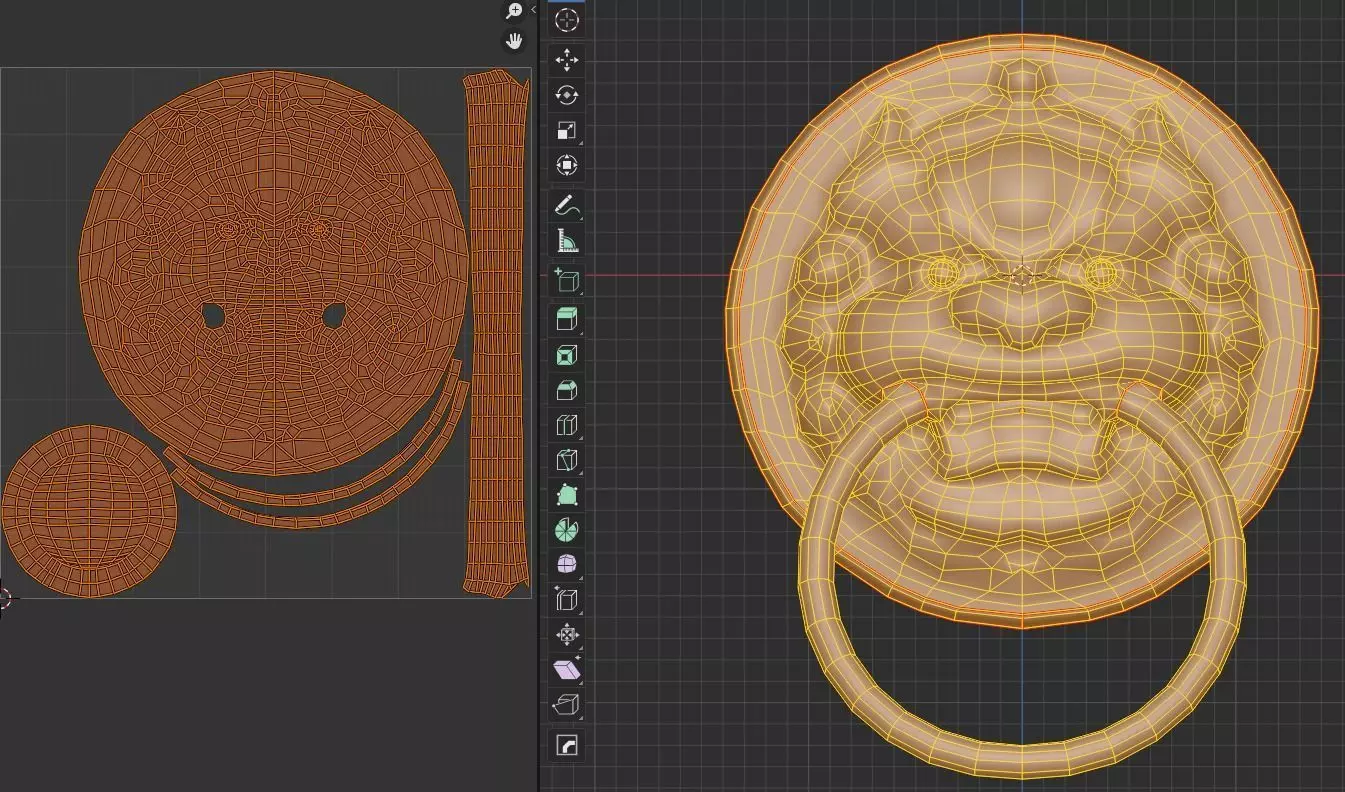Select the Annotate pencil tool

click(x=567, y=206)
